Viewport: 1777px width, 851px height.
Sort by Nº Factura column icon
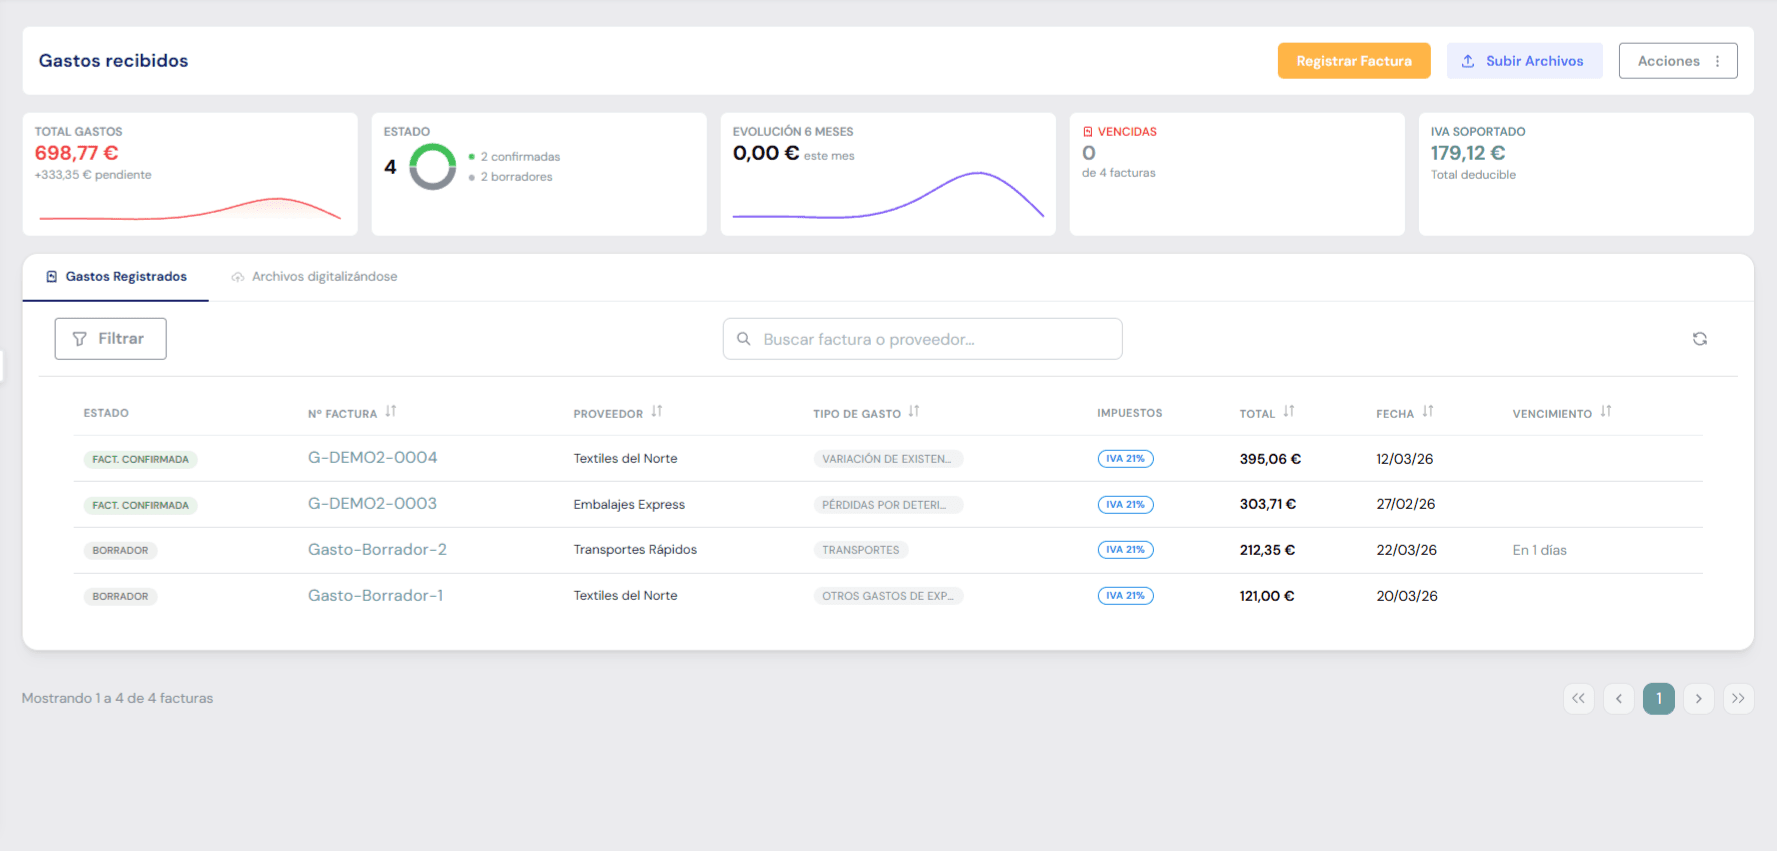click(x=391, y=412)
